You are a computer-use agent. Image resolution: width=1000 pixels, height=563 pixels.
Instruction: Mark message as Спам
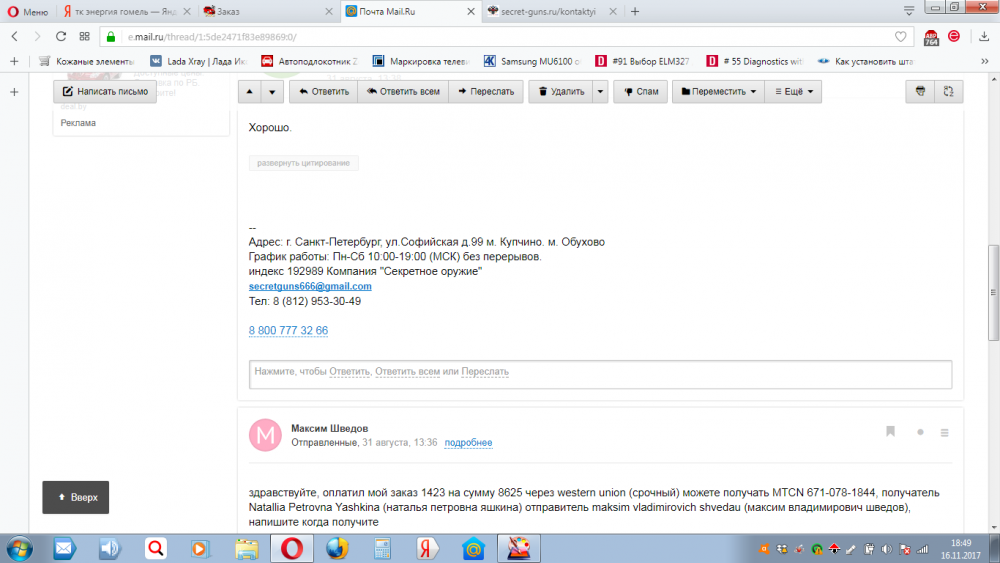click(640, 91)
